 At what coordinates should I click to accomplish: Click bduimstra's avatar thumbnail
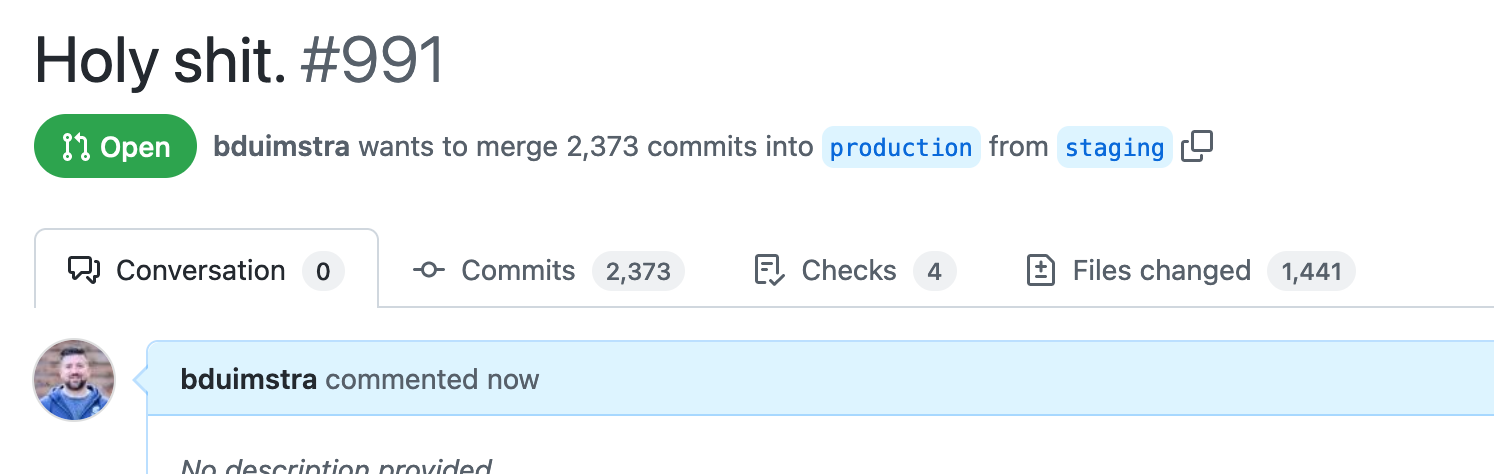pos(75,379)
